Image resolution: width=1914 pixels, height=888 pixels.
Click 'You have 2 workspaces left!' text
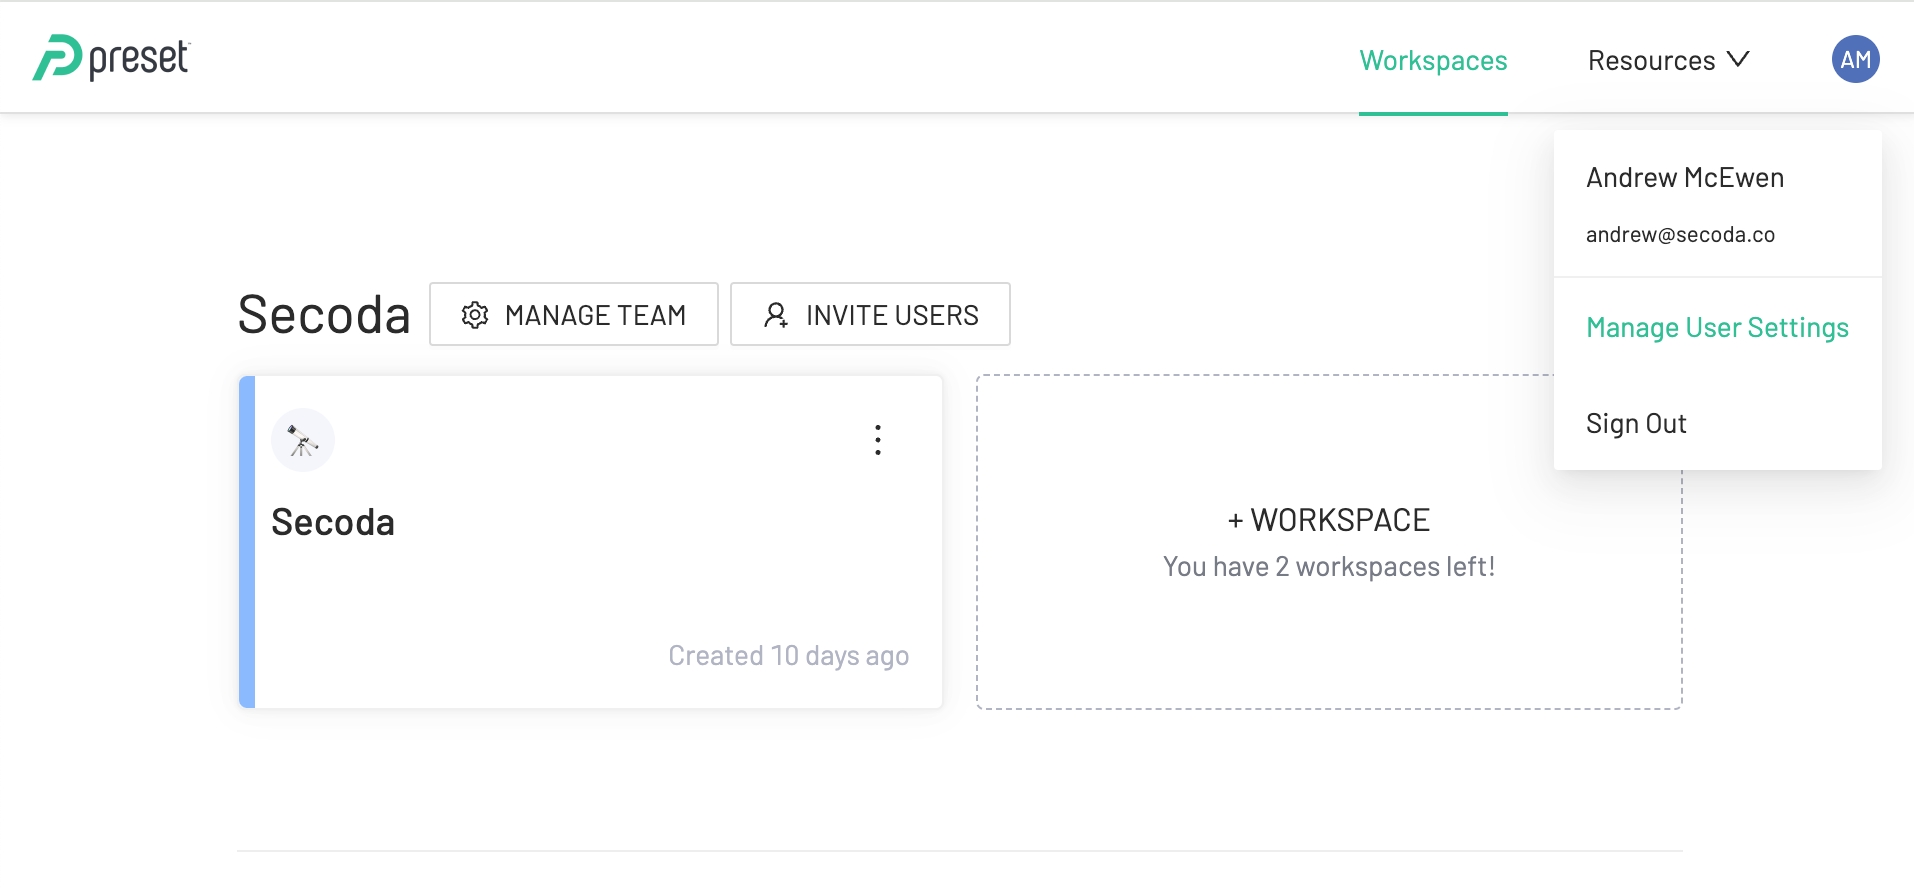1329,567
